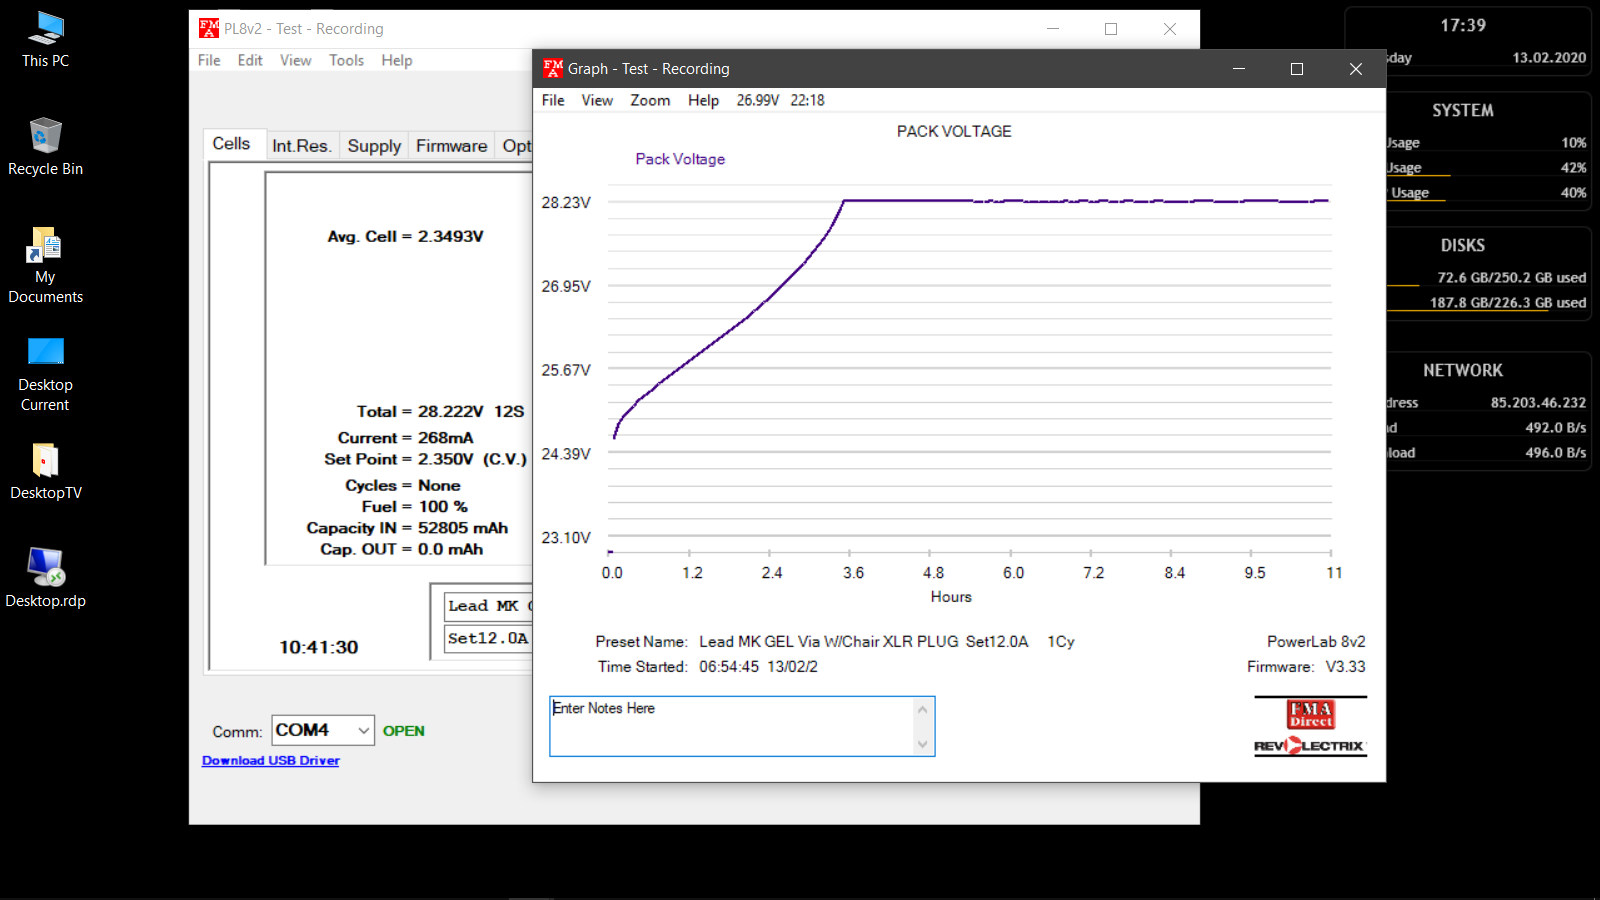Click the FMA Direct Revolectrix logo
Image resolution: width=1600 pixels, height=900 pixels.
(x=1310, y=727)
